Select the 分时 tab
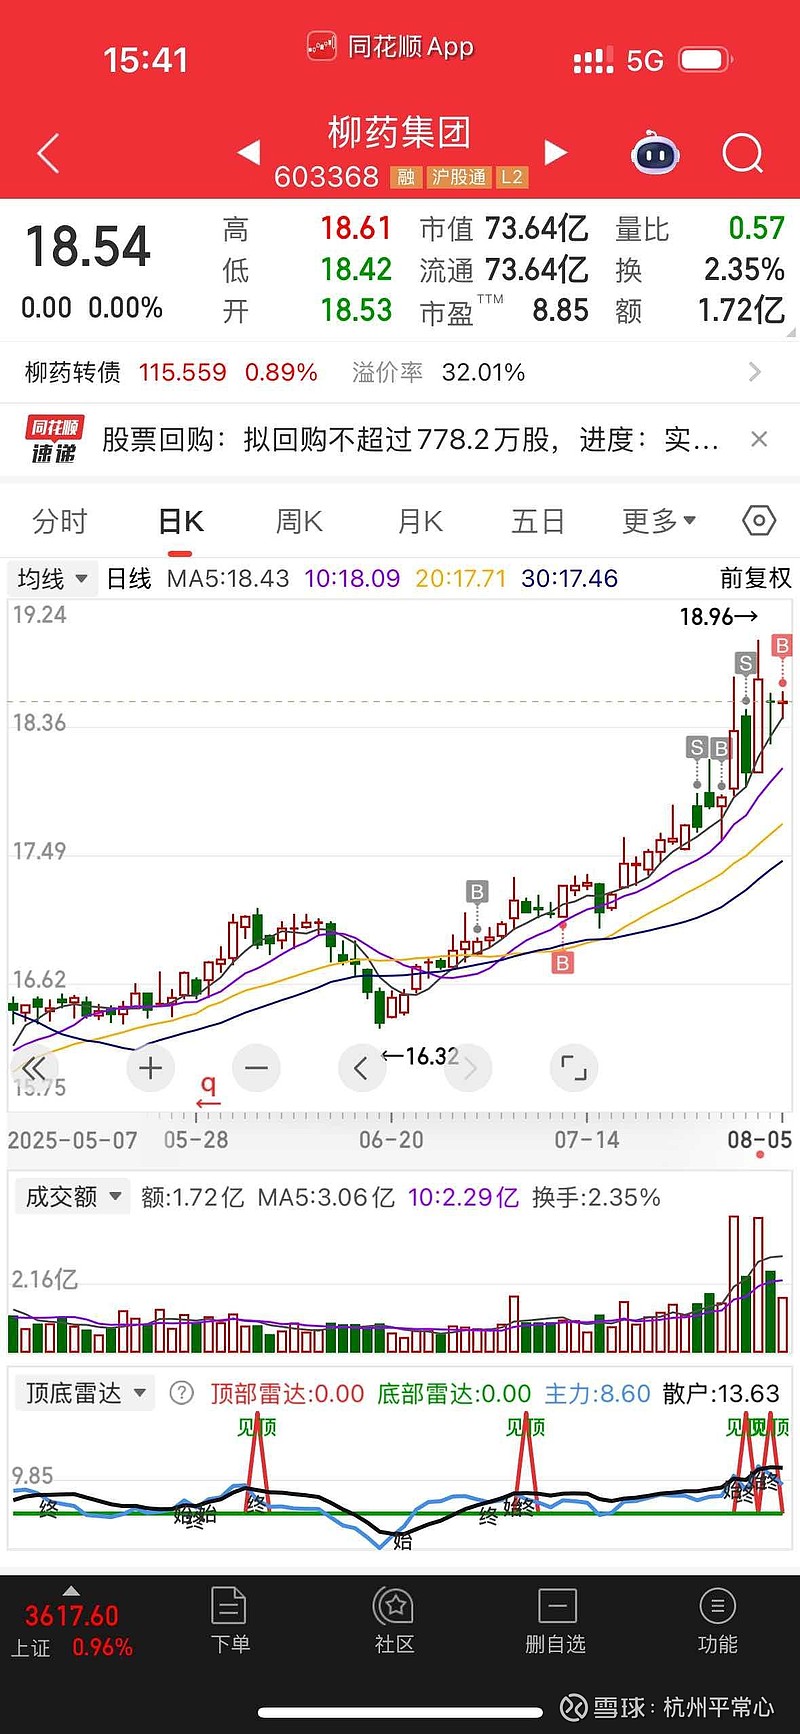The height and width of the screenshot is (1734, 800). (60, 521)
